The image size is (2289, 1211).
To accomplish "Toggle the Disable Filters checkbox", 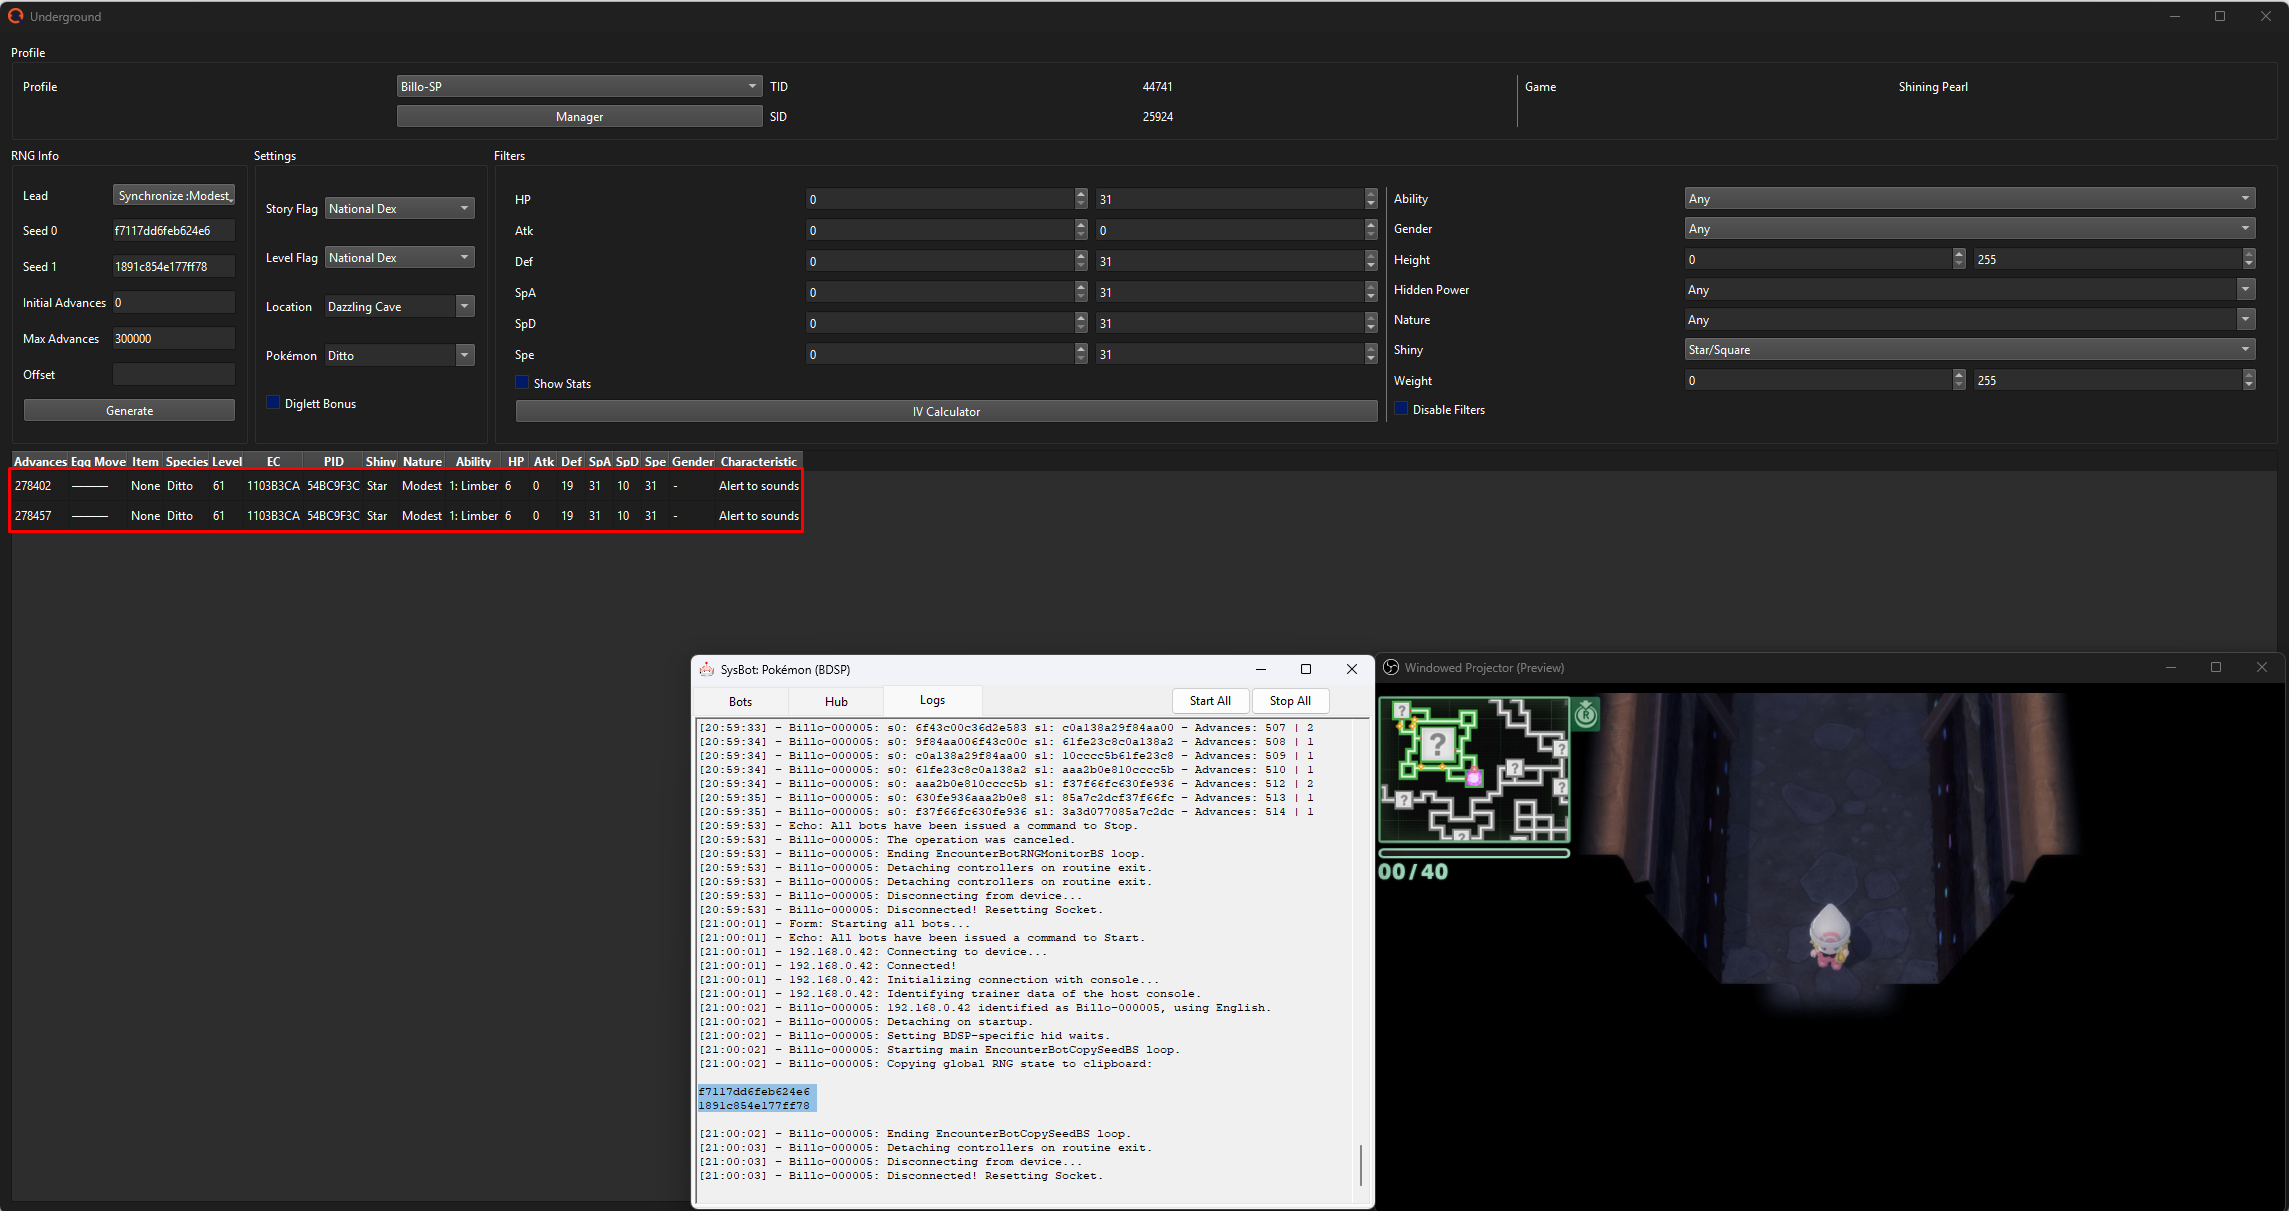I will click(1401, 409).
